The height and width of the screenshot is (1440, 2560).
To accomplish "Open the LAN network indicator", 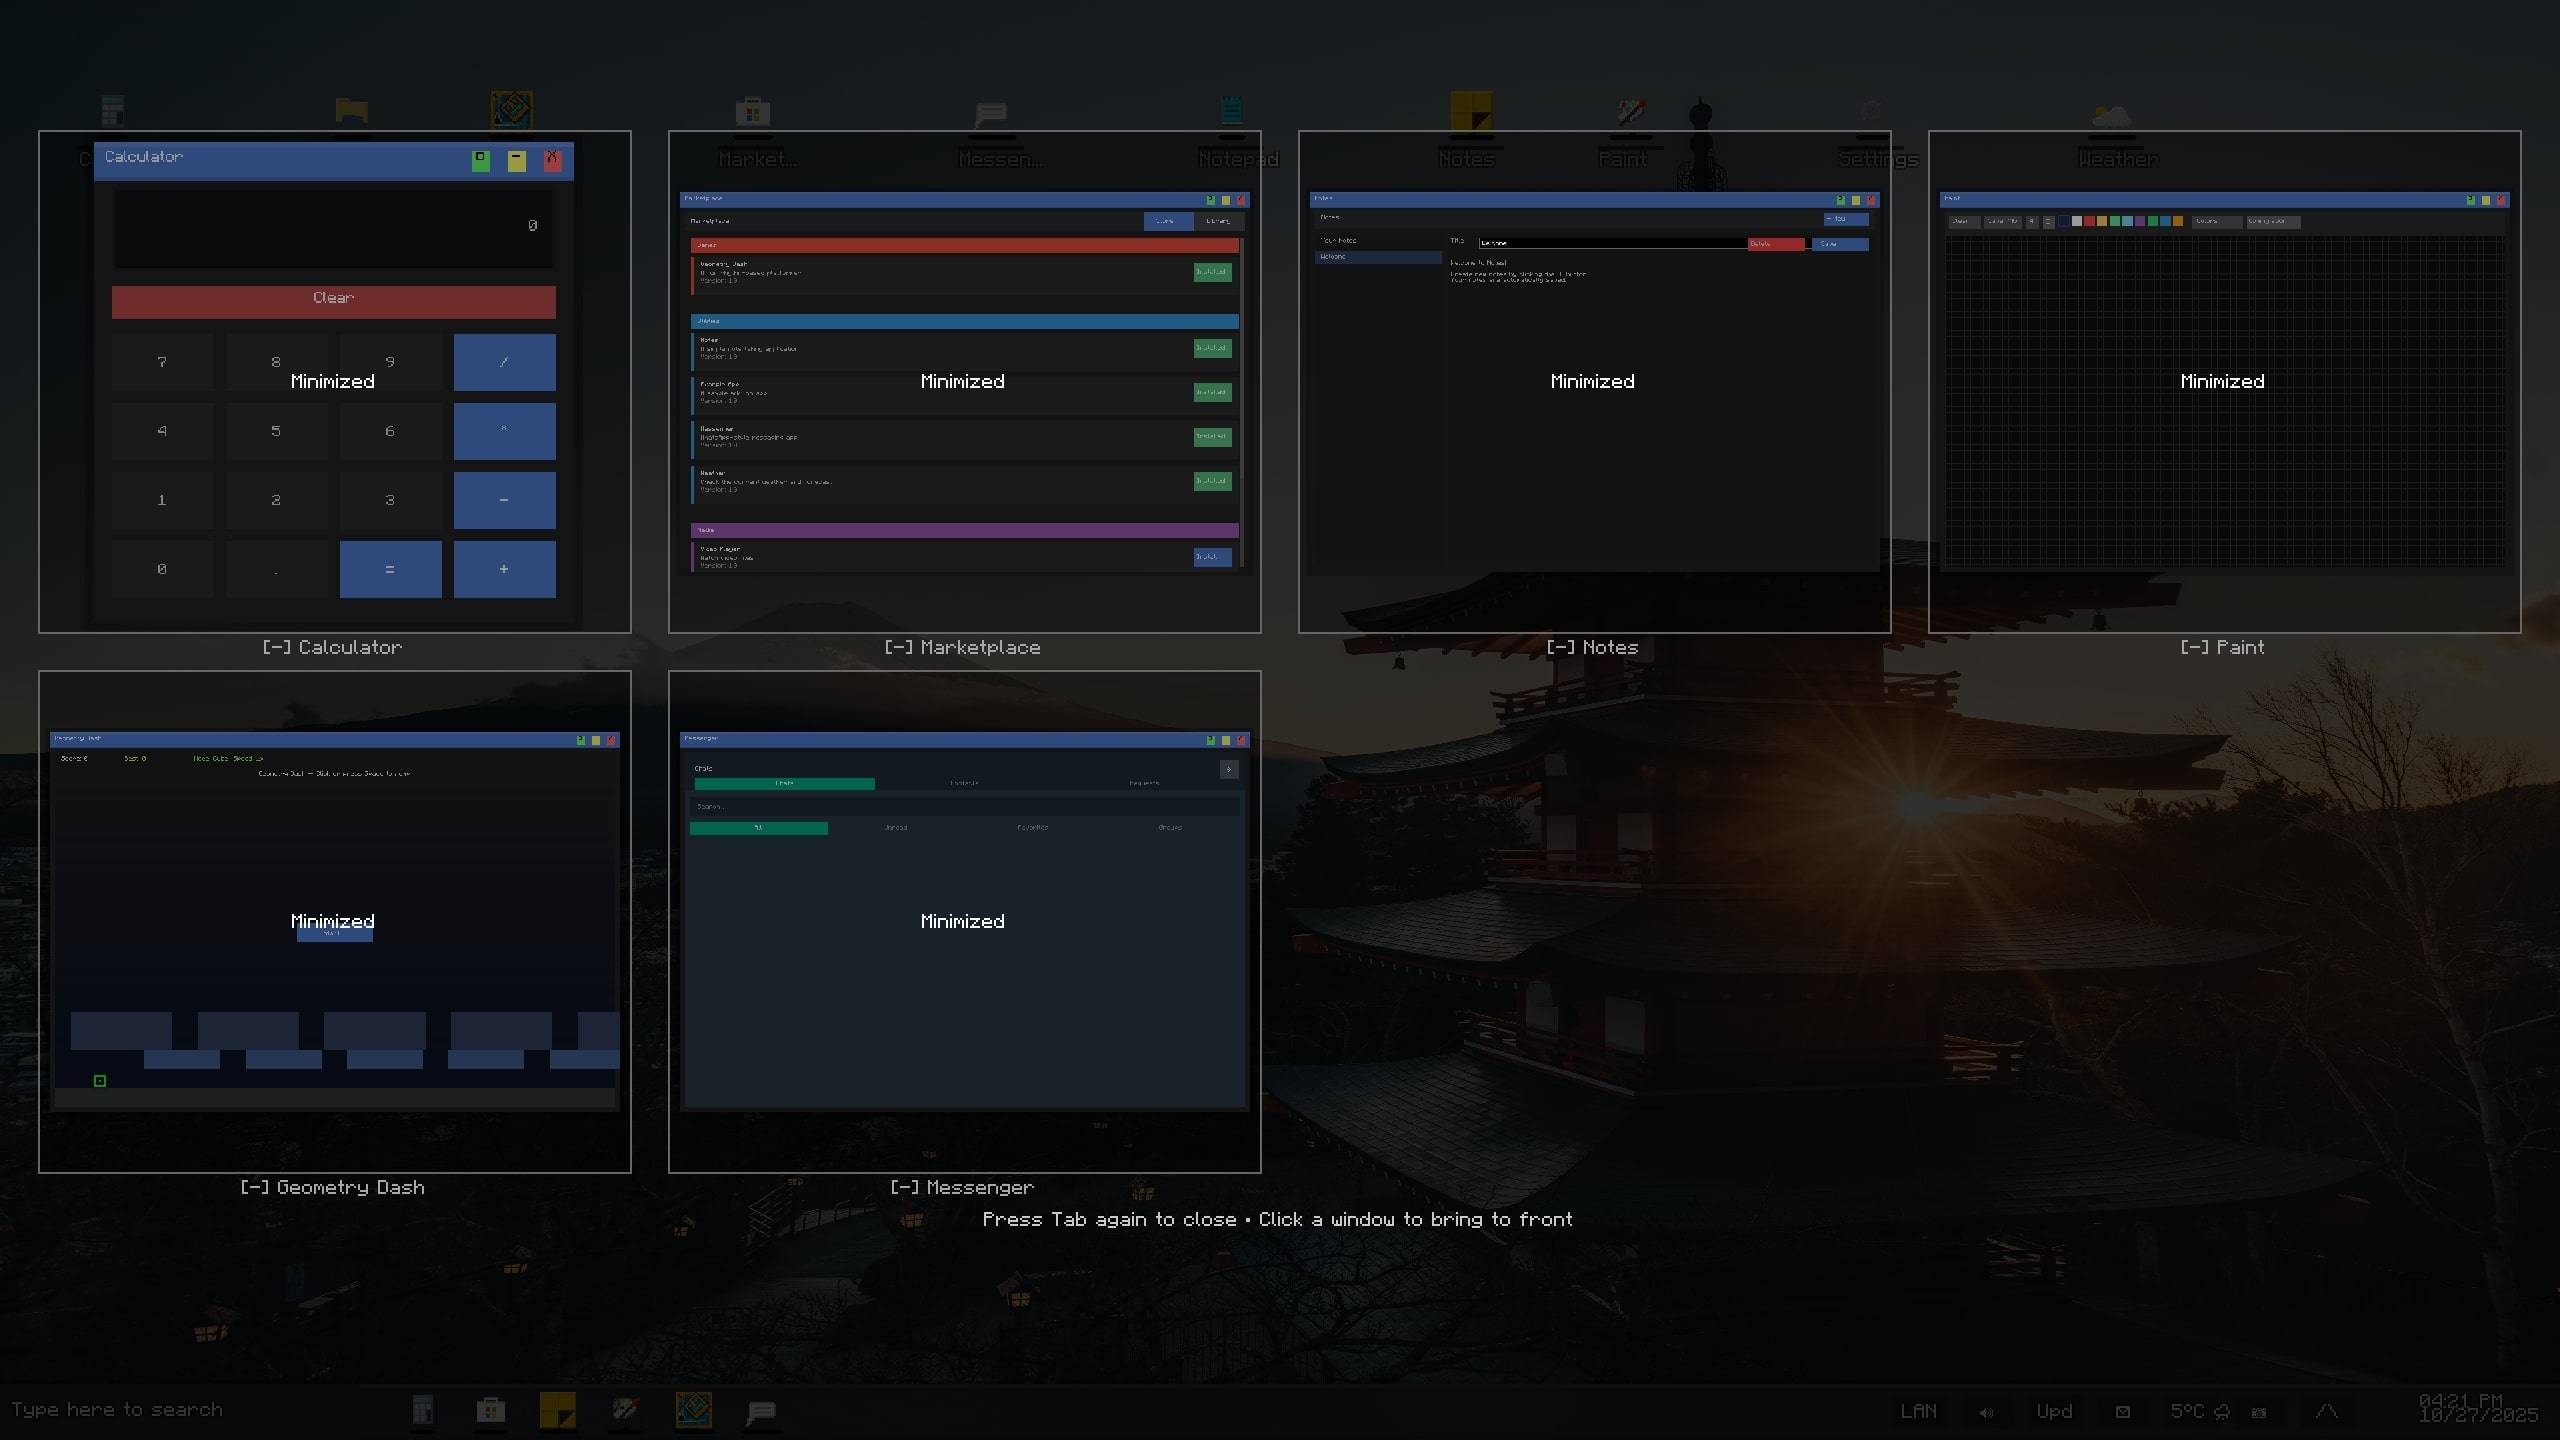I will tap(1918, 1411).
